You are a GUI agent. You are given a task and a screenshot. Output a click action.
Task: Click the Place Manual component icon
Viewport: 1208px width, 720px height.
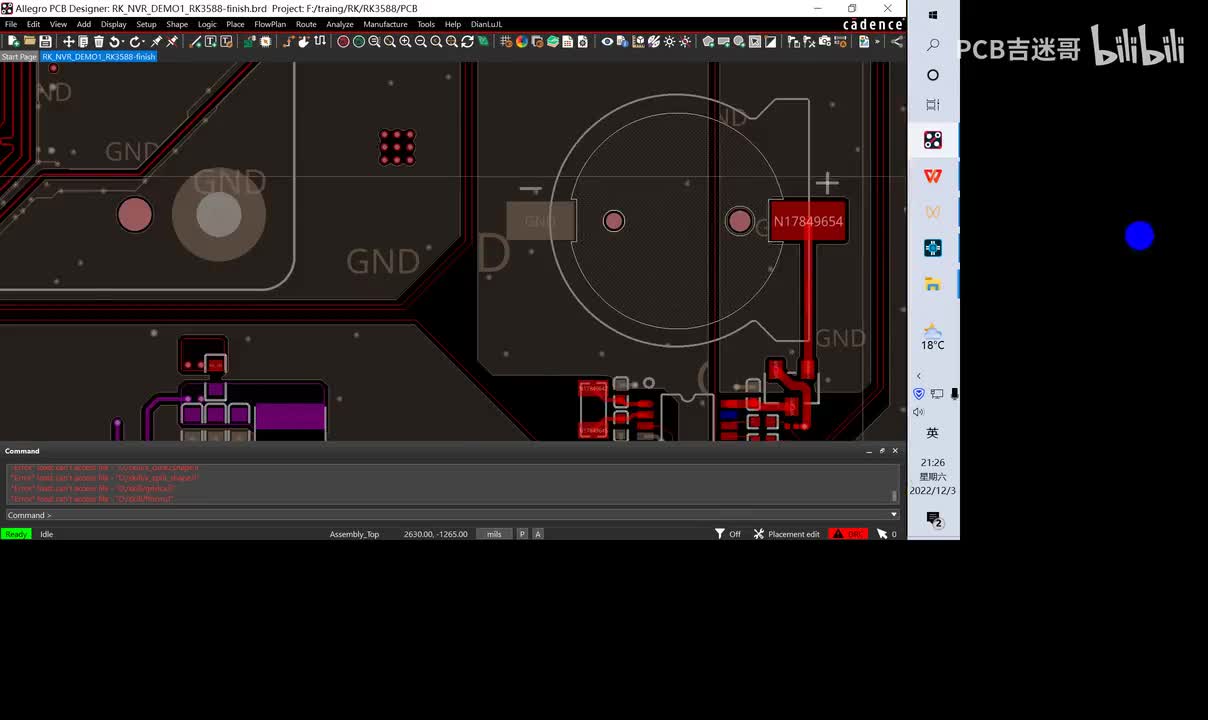tap(250, 41)
